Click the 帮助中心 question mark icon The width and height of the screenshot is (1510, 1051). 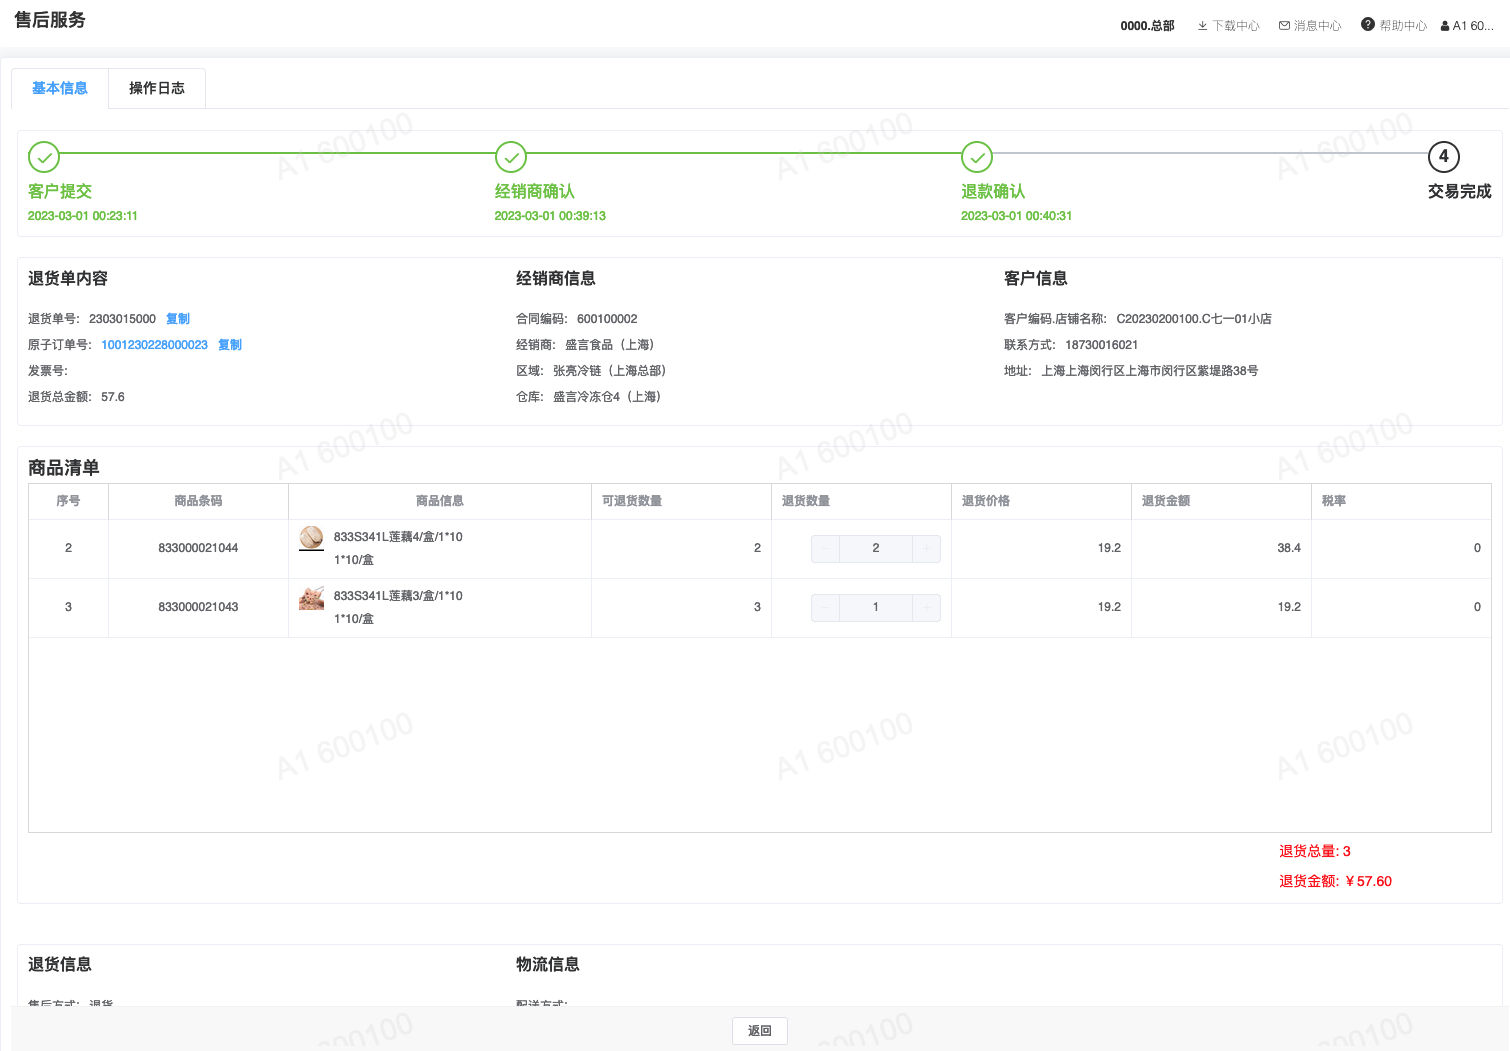tap(1368, 25)
